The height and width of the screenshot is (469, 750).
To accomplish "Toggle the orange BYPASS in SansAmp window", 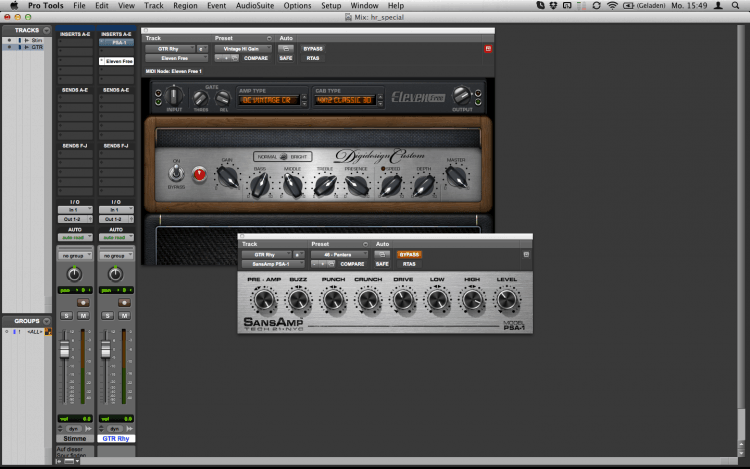I will click(x=409, y=255).
